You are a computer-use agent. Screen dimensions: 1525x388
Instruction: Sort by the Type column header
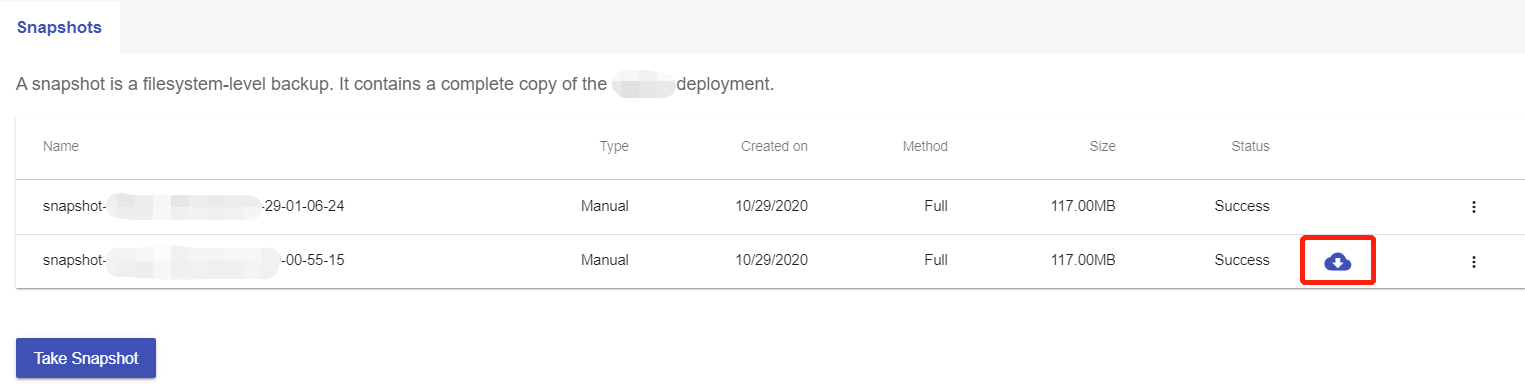pos(614,146)
